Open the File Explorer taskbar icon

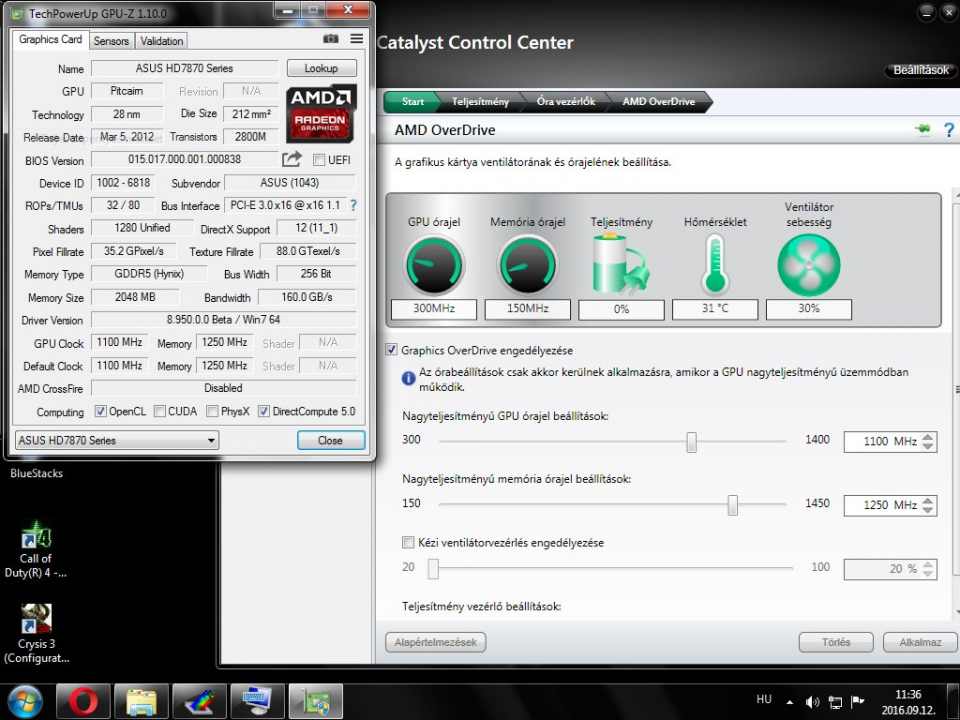[141, 702]
